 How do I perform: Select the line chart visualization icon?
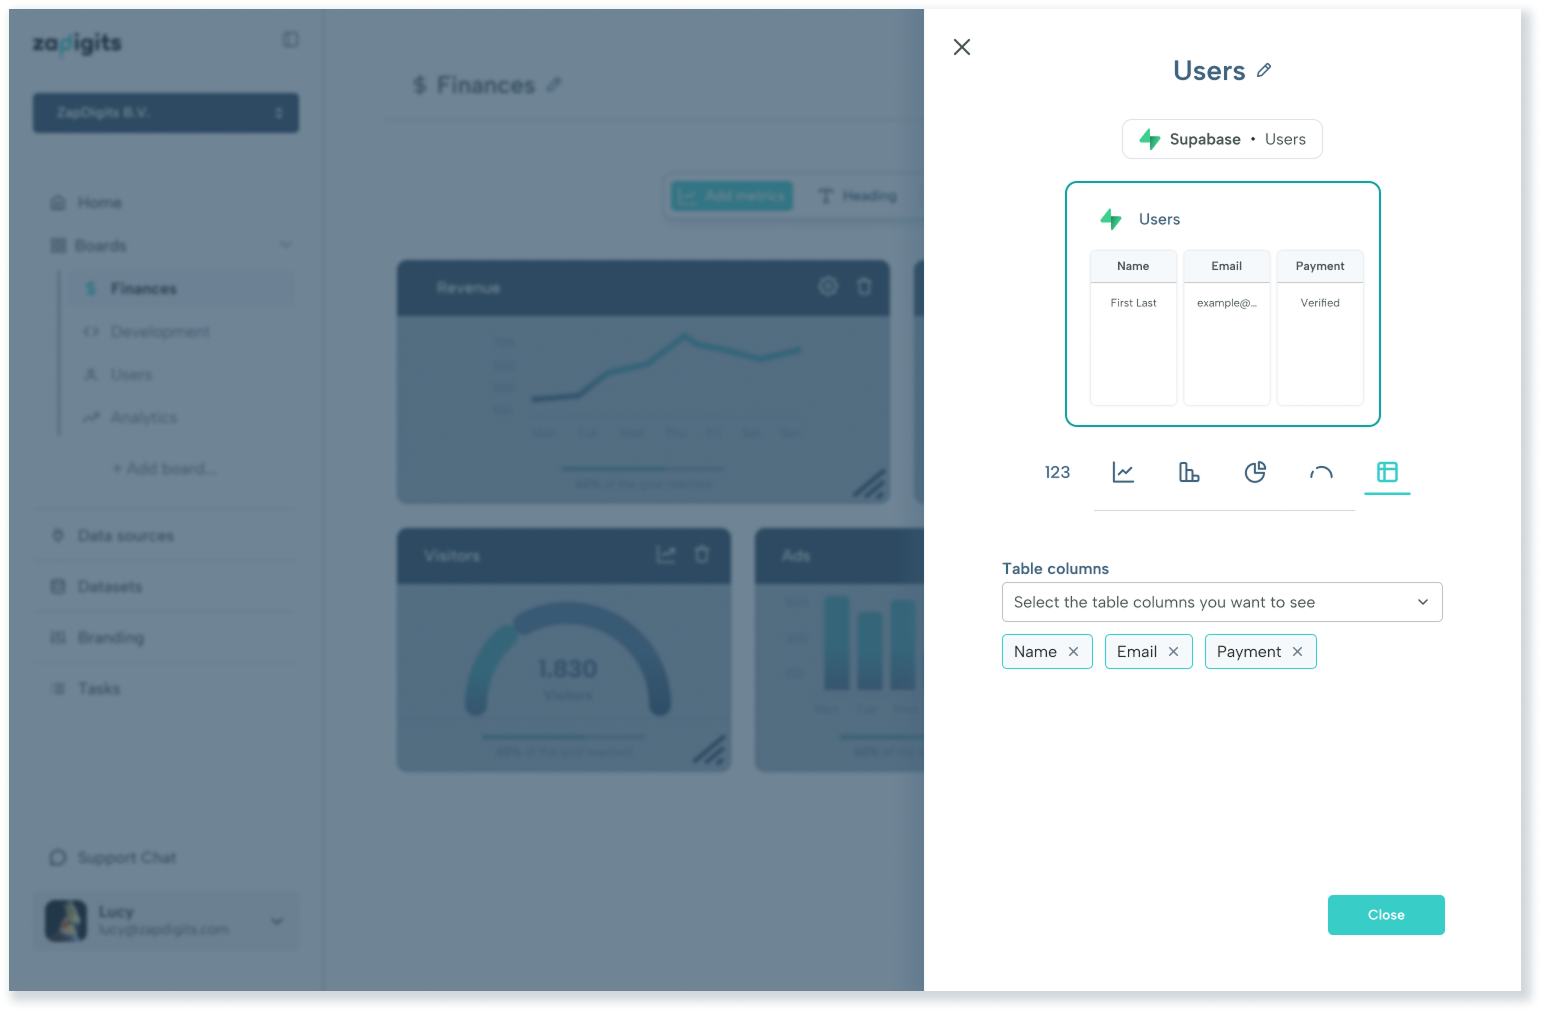pos(1123,473)
